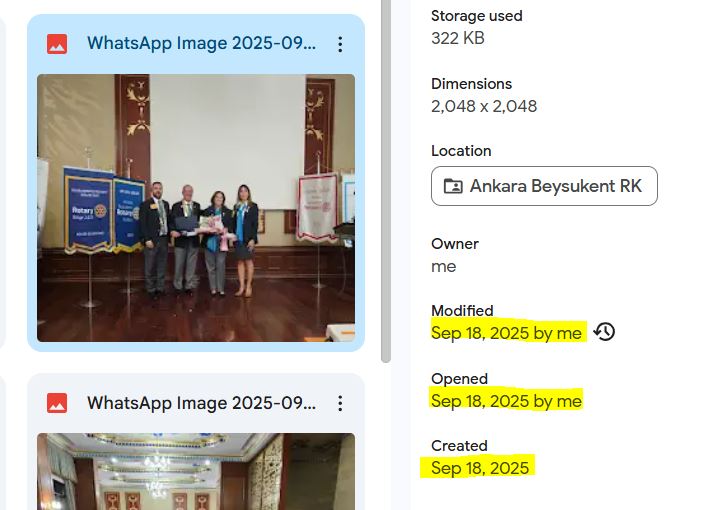This screenshot has height=510, width=713.
Task: Click the shared folder icon in the location chip
Action: (x=453, y=186)
